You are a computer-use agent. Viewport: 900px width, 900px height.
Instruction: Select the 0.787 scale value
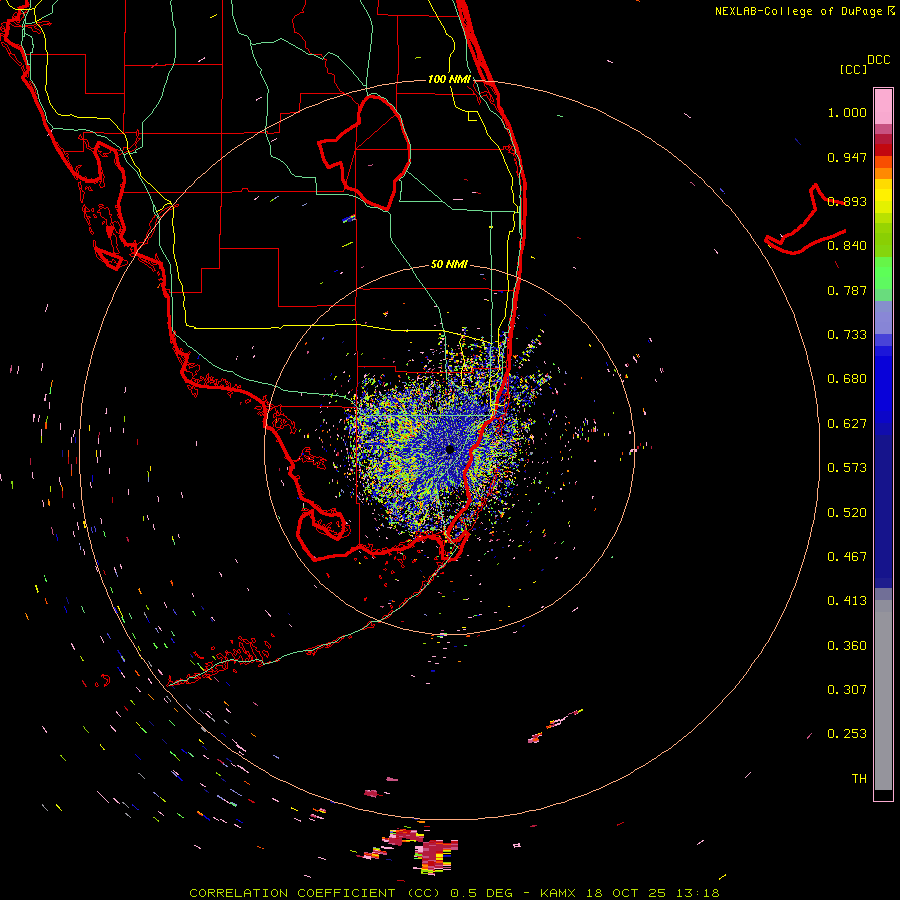(847, 290)
